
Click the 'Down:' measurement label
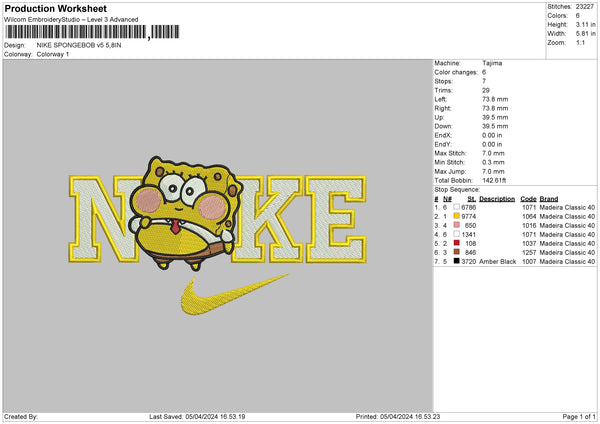click(443, 126)
